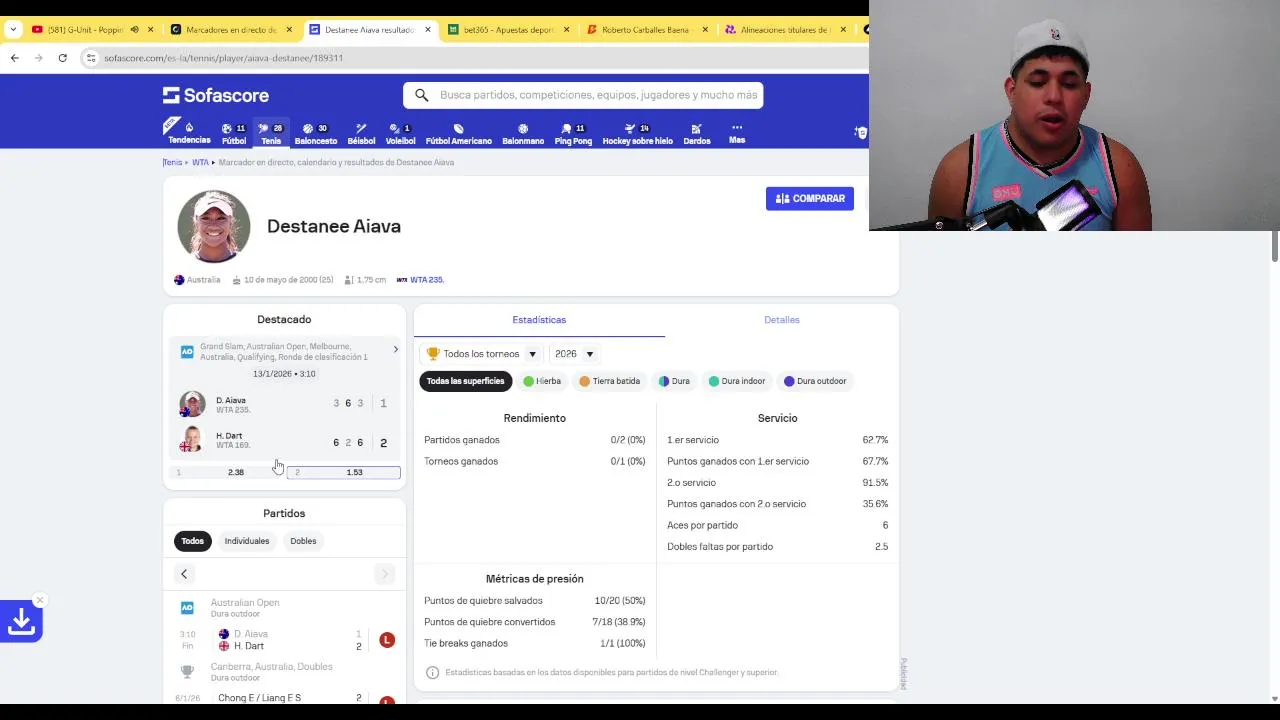Screen dimensions: 1280x720
Task: Reload the page
Action: pyautogui.click(x=62, y=58)
